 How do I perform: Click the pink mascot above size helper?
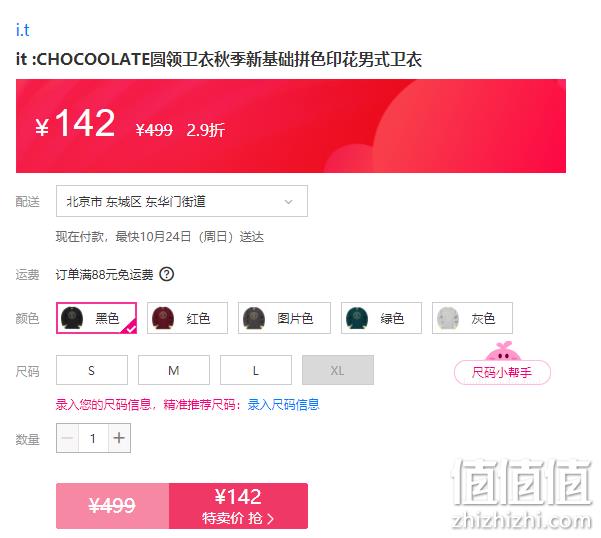coord(502,351)
